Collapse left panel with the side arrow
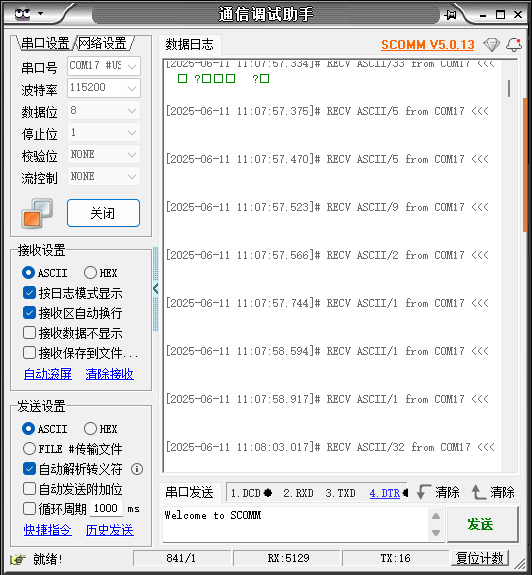The width and height of the screenshot is (532, 575). coord(156,289)
